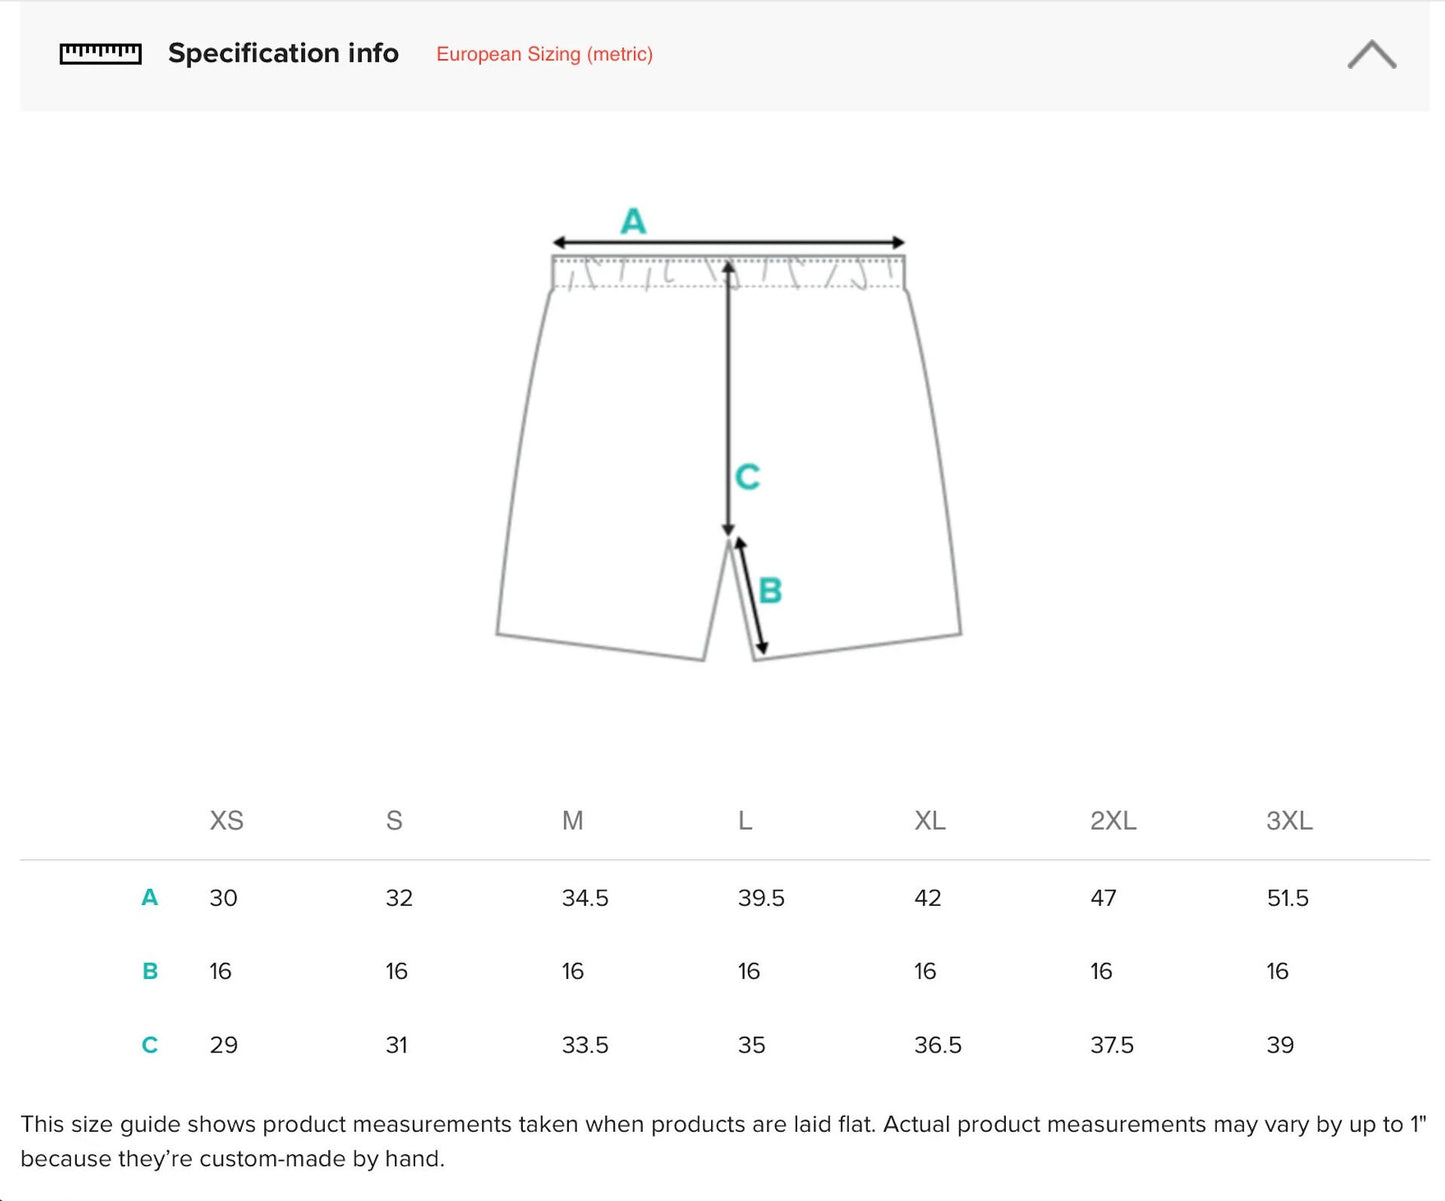Click the A row label in table
This screenshot has width=1445, height=1201.
(x=149, y=898)
